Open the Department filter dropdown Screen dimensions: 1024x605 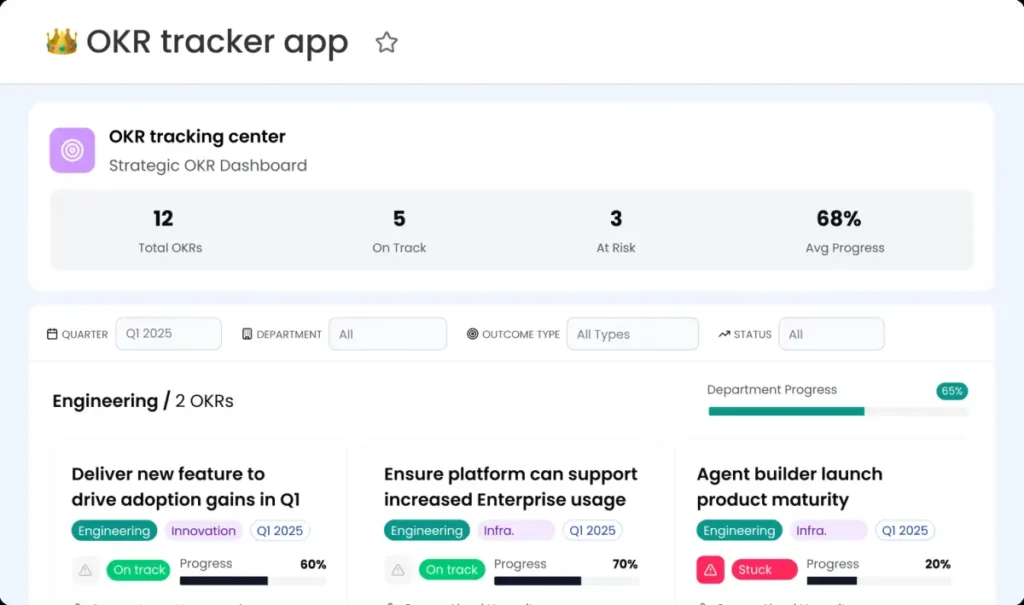coord(388,334)
